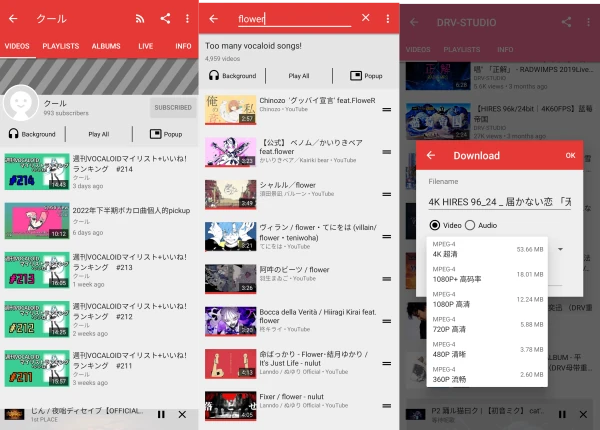Share the DRV-STUDIO channel

(566, 22)
